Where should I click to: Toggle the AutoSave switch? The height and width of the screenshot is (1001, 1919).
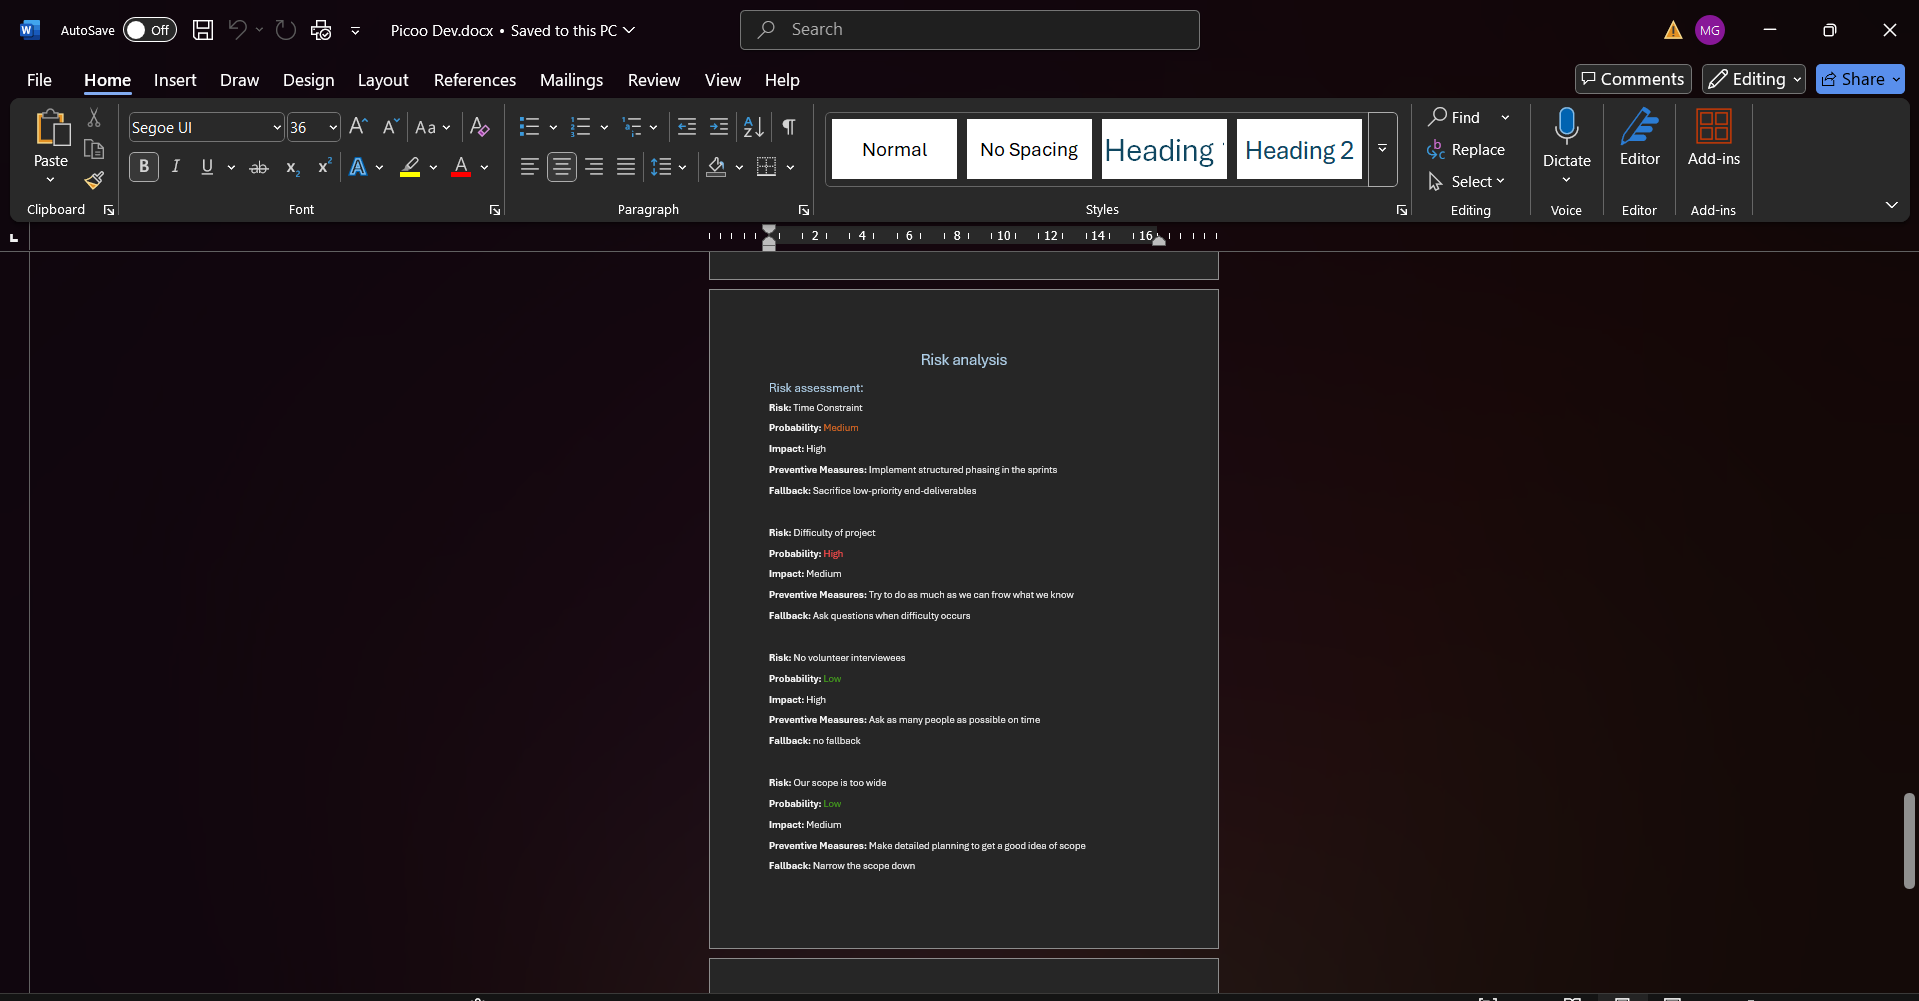149,30
